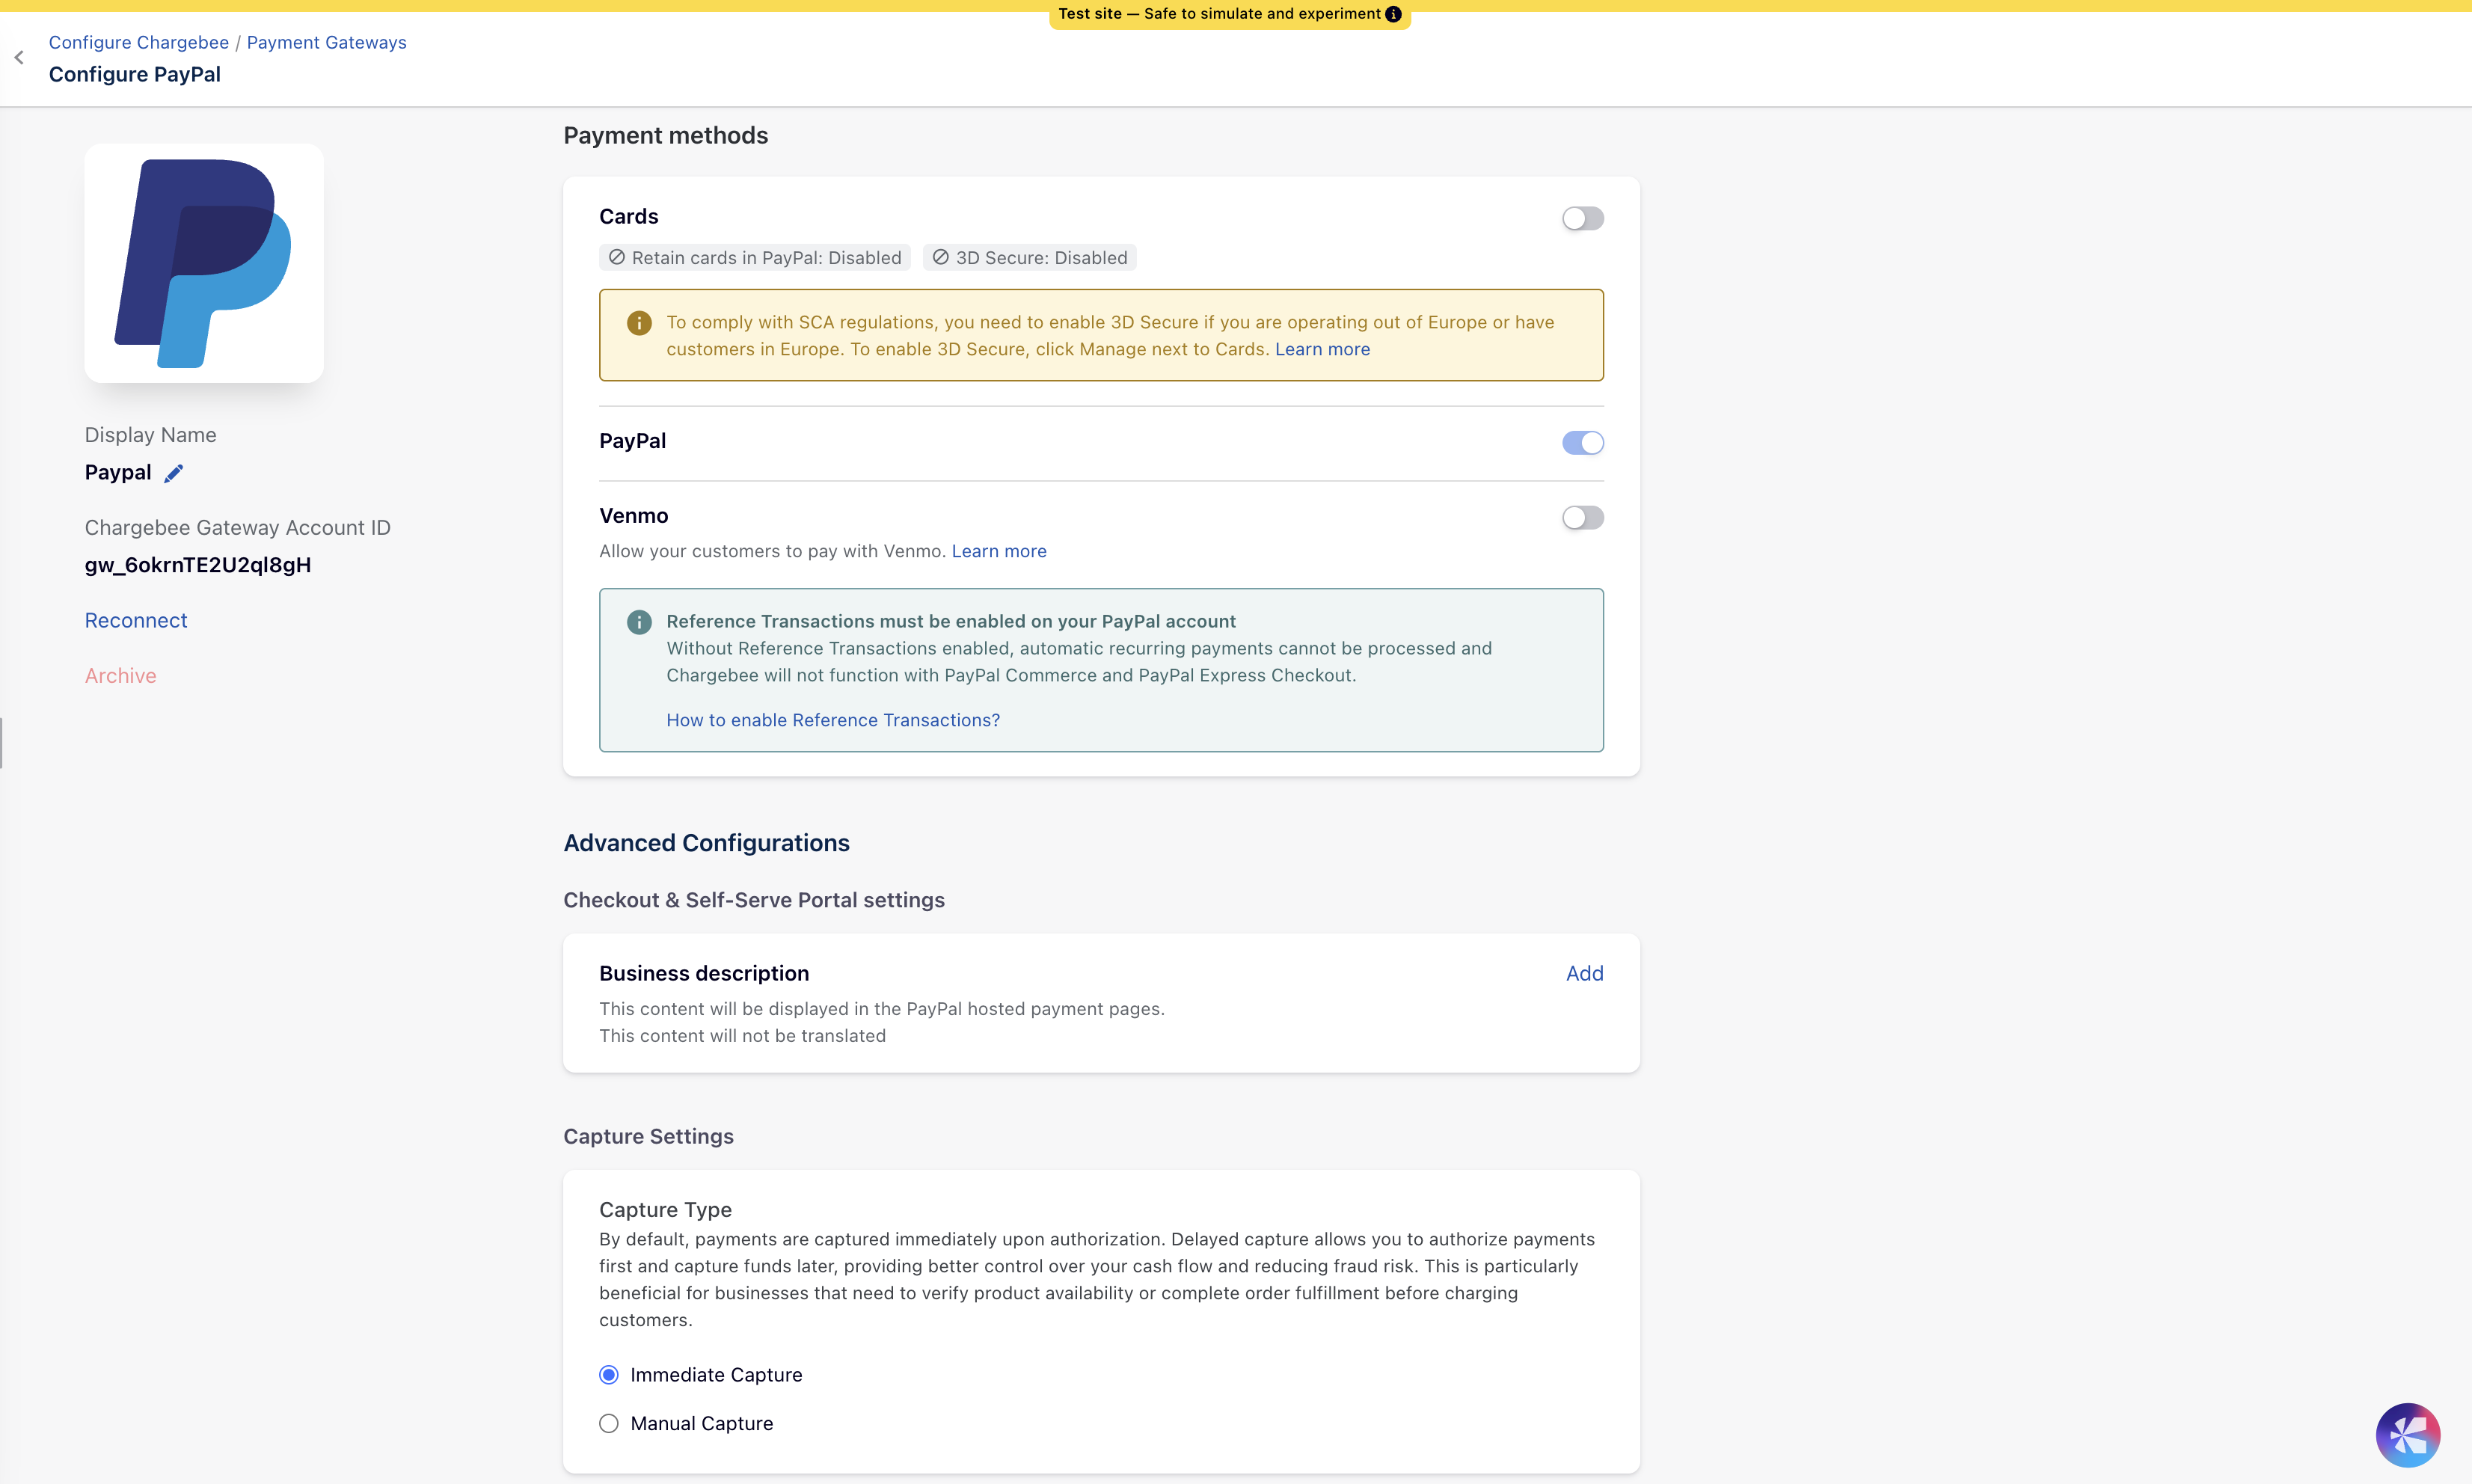Select Manual Capture radio button
2472x1484 pixels.
[609, 1423]
